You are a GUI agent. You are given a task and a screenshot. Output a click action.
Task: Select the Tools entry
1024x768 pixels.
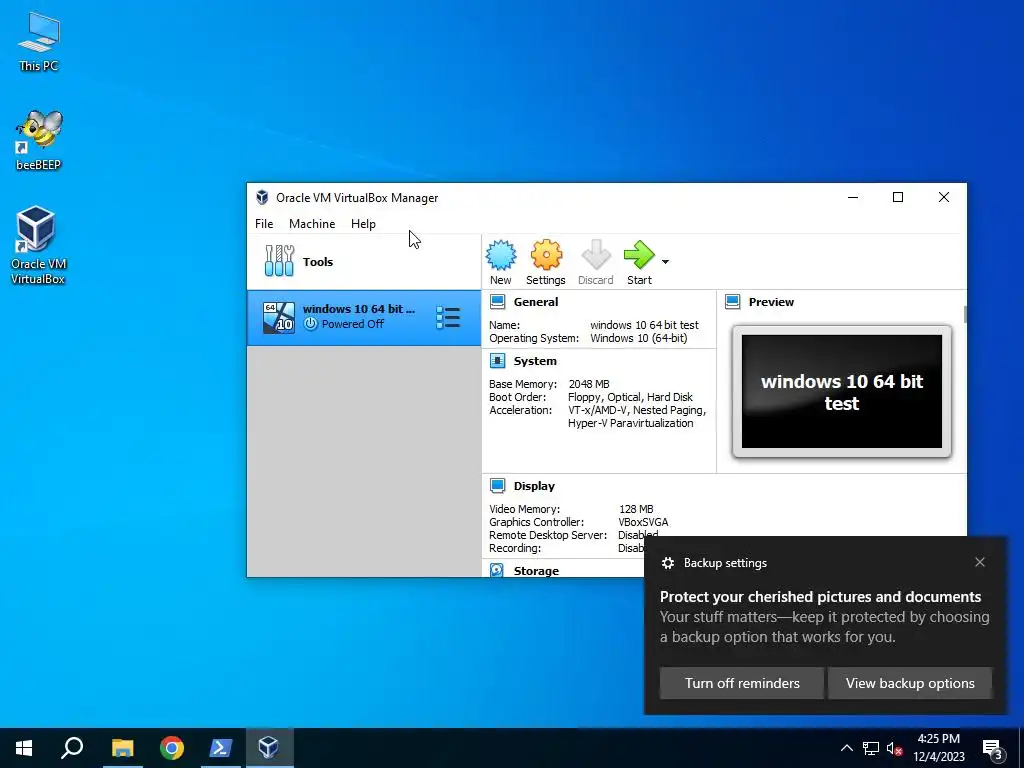[x=364, y=262]
